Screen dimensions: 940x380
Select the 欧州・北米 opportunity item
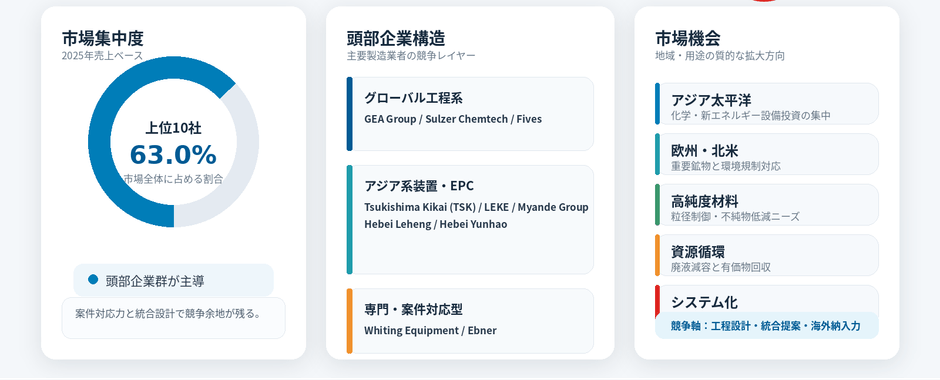(x=767, y=154)
